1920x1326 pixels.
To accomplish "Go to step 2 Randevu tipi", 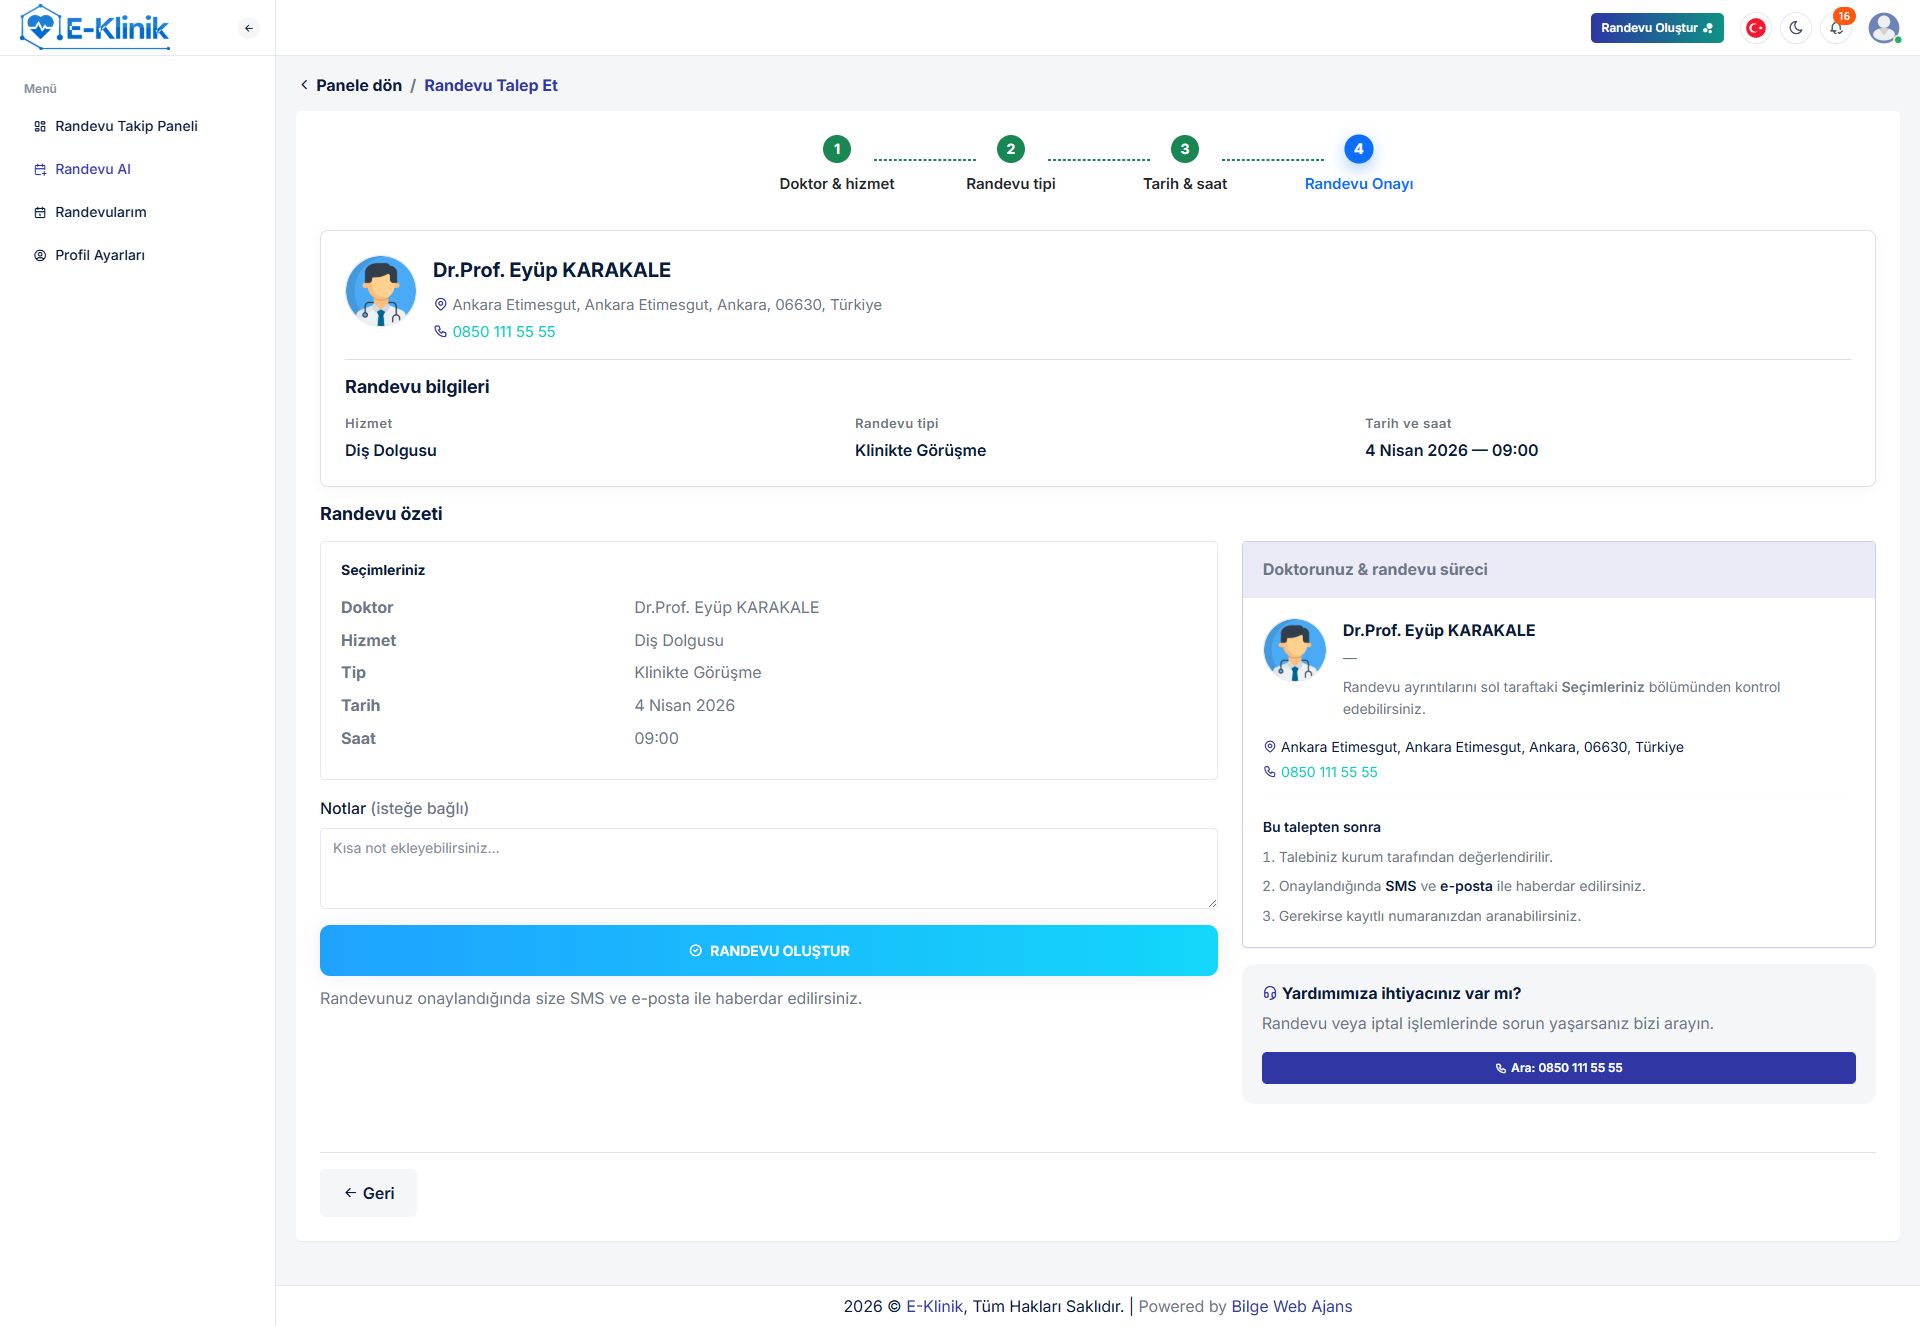I will point(1011,149).
